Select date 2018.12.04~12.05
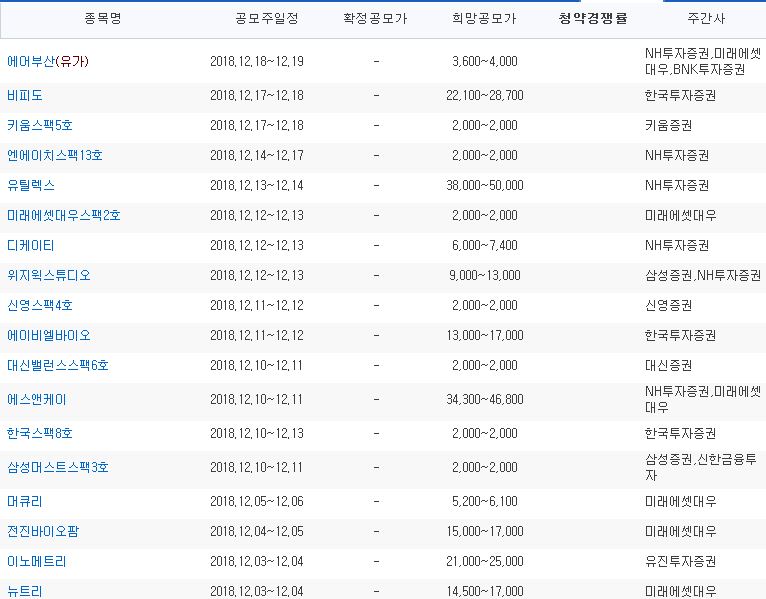The width and height of the screenshot is (766, 599). point(257,532)
